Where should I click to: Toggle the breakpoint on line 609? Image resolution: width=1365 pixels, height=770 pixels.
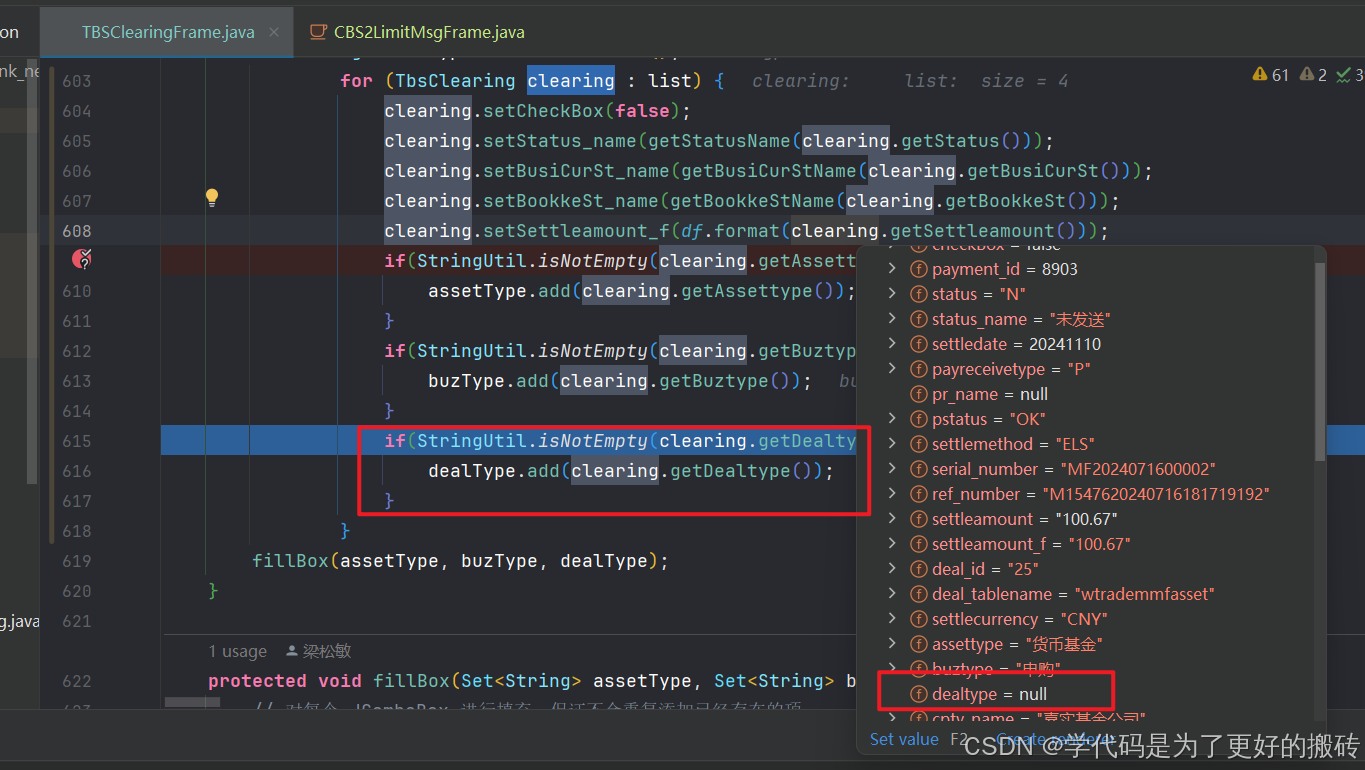(82, 259)
